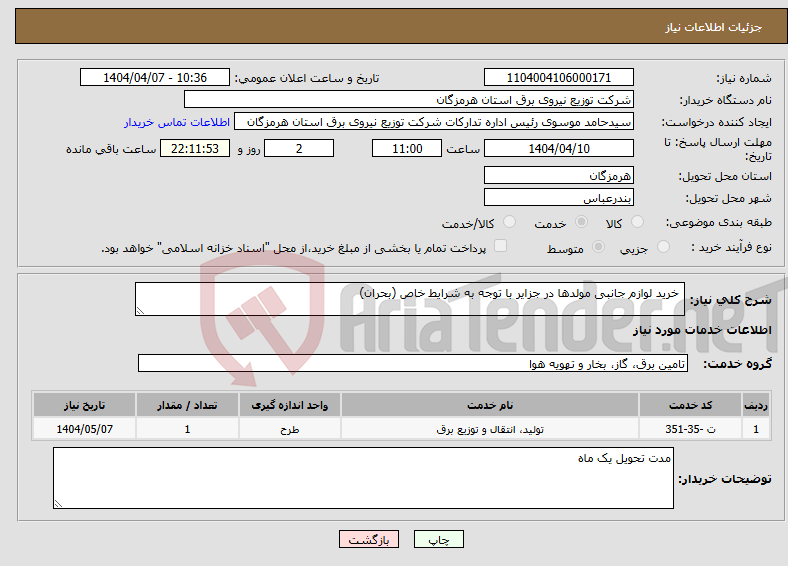Click the گروه خدمت service group field
Viewport: 788px width, 566px height.
pos(413,363)
